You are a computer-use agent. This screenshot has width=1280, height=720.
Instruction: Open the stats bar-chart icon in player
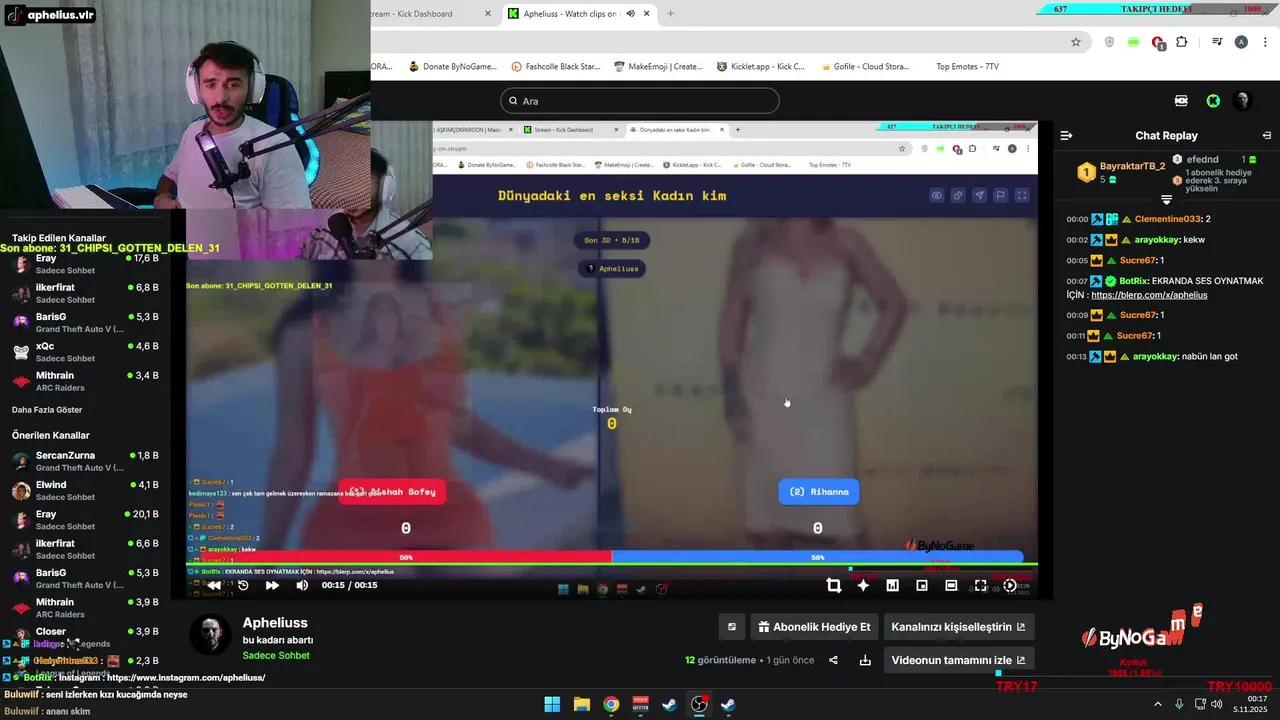coord(892,586)
